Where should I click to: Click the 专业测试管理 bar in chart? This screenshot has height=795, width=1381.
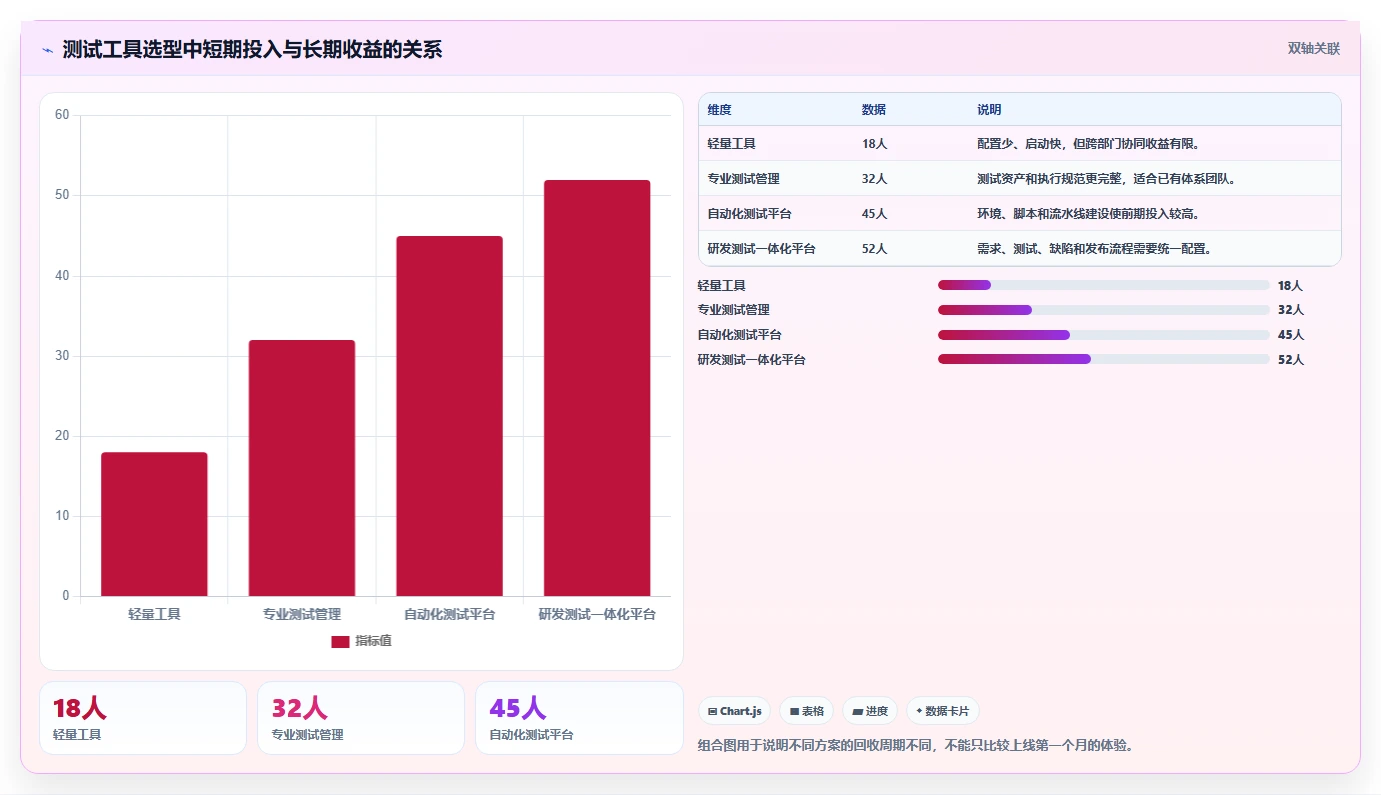[x=302, y=468]
